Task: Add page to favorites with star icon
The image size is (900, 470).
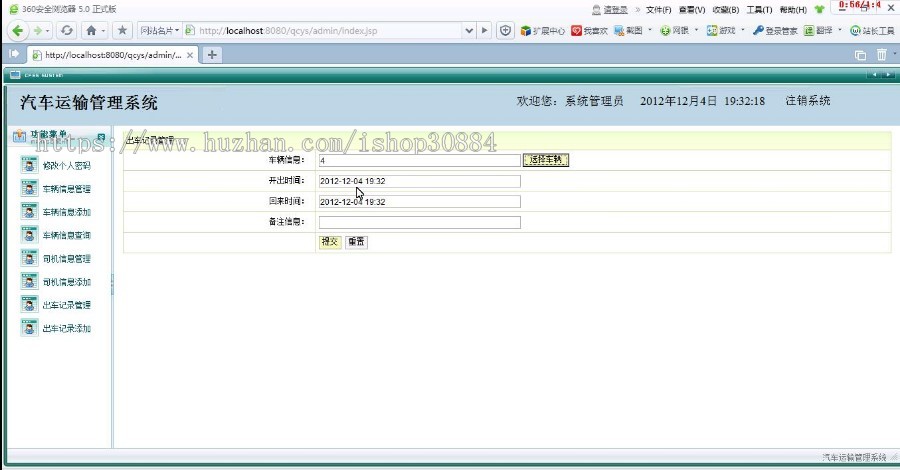Action: pos(122,30)
